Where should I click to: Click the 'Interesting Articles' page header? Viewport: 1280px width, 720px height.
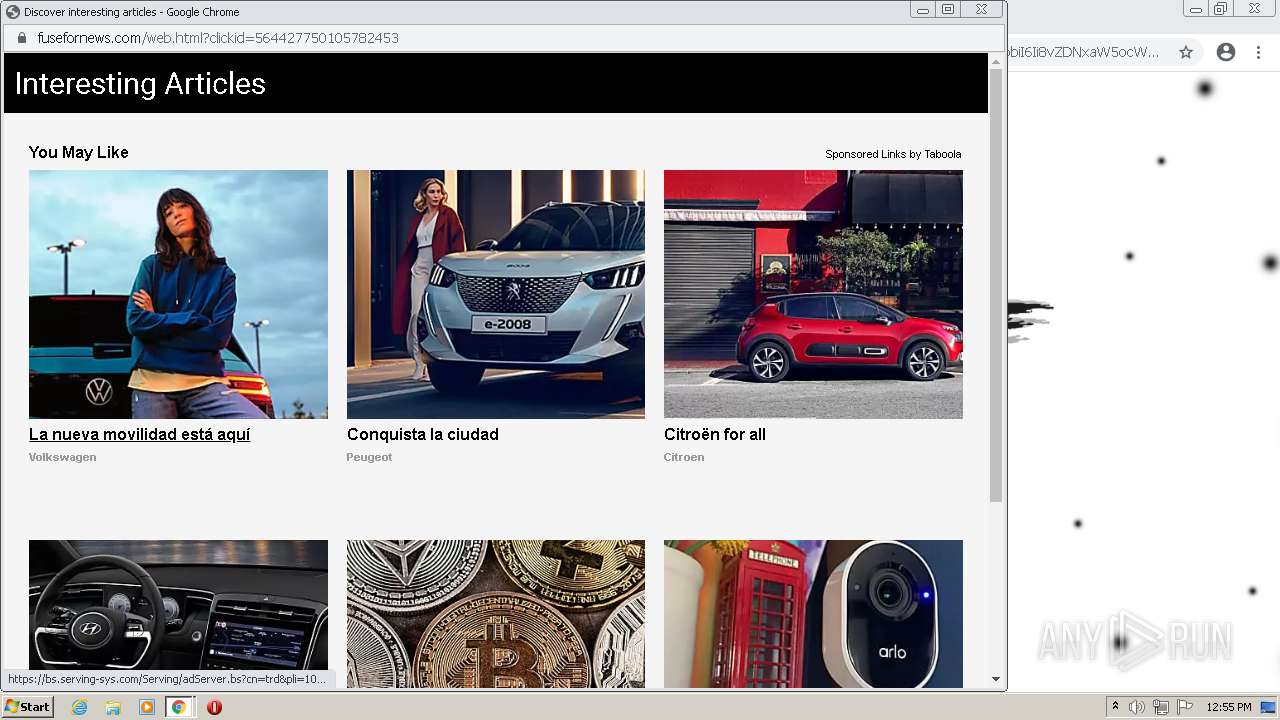[x=140, y=83]
